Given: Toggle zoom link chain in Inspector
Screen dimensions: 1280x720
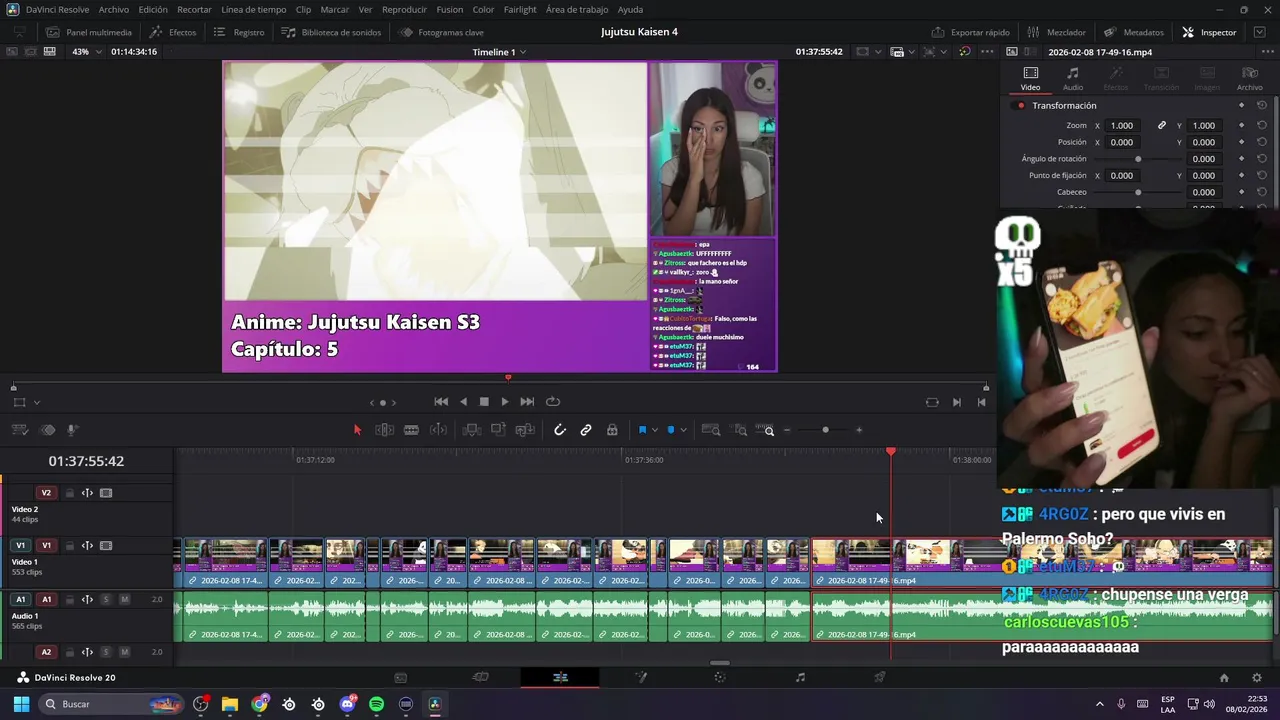Looking at the screenshot, I should (1162, 125).
